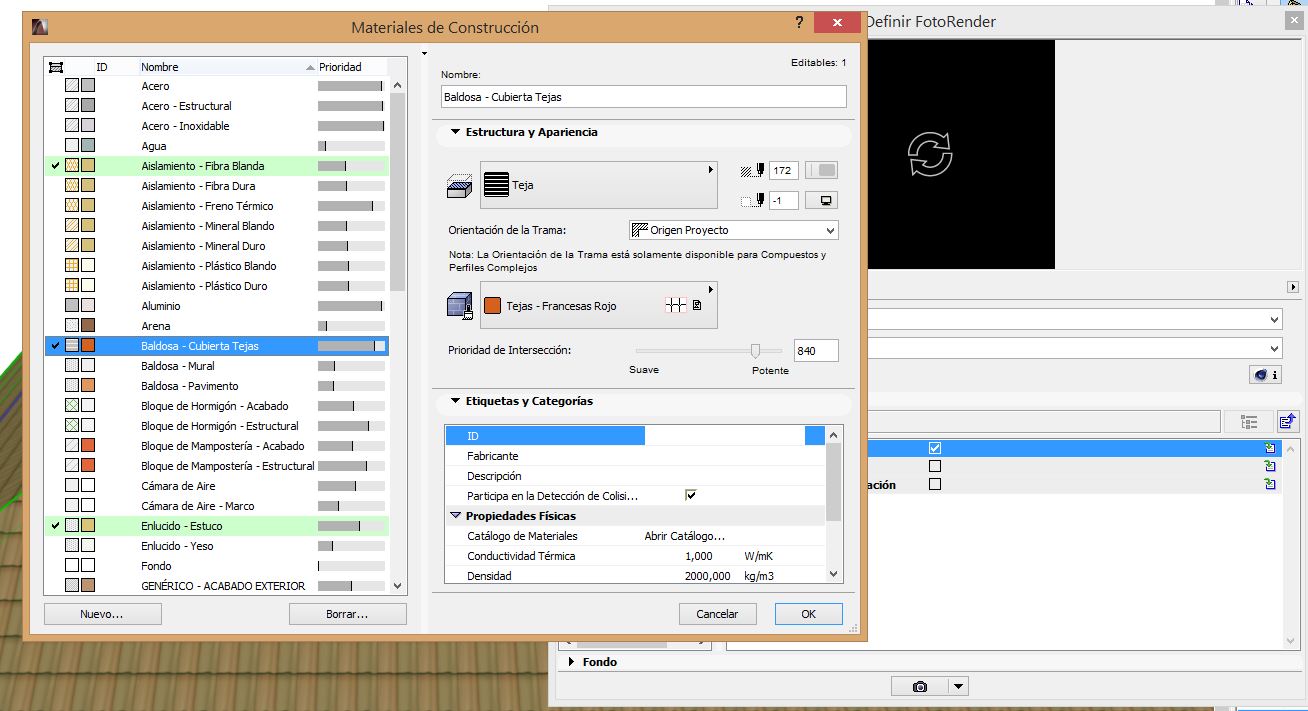Open the Orientación de la Trama dropdown
Screen dimensions: 1308x711
[x=733, y=230]
